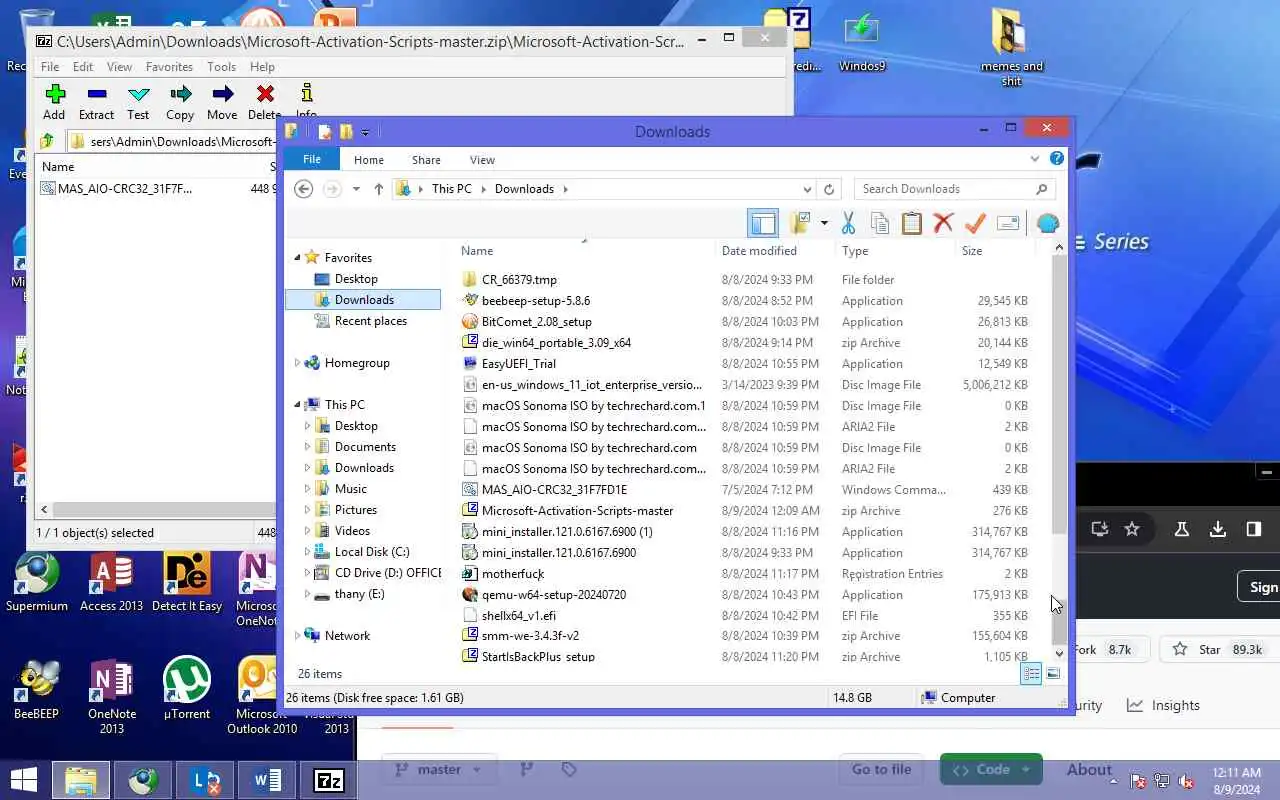Toggle the preview pane in Explorer toolbar
The height and width of the screenshot is (800, 1280).
(x=762, y=223)
